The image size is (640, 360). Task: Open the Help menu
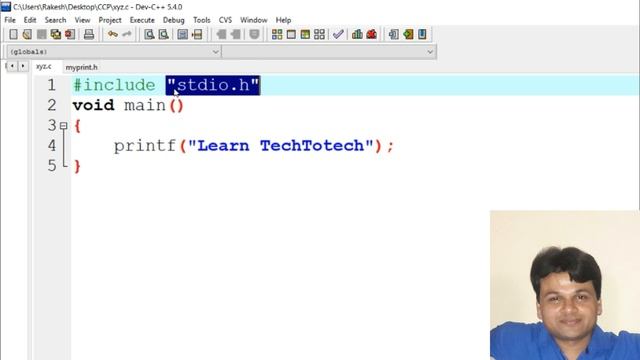click(283, 20)
